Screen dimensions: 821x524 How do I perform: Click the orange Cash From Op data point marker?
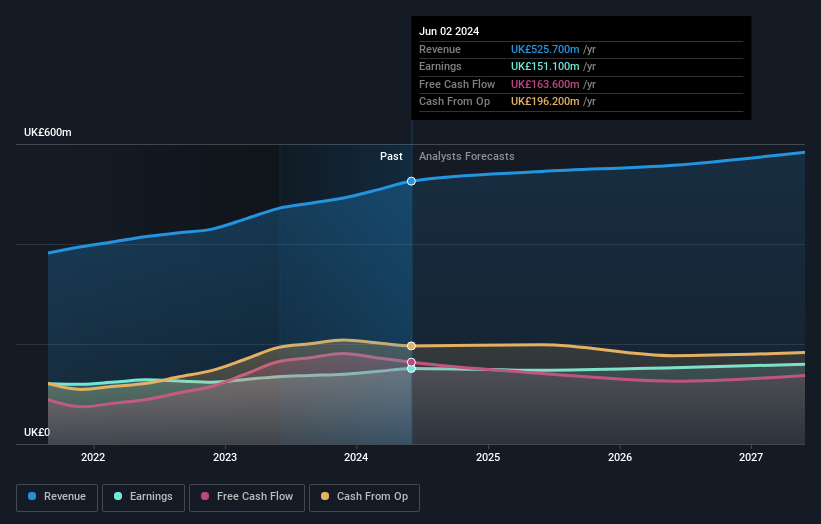412,346
